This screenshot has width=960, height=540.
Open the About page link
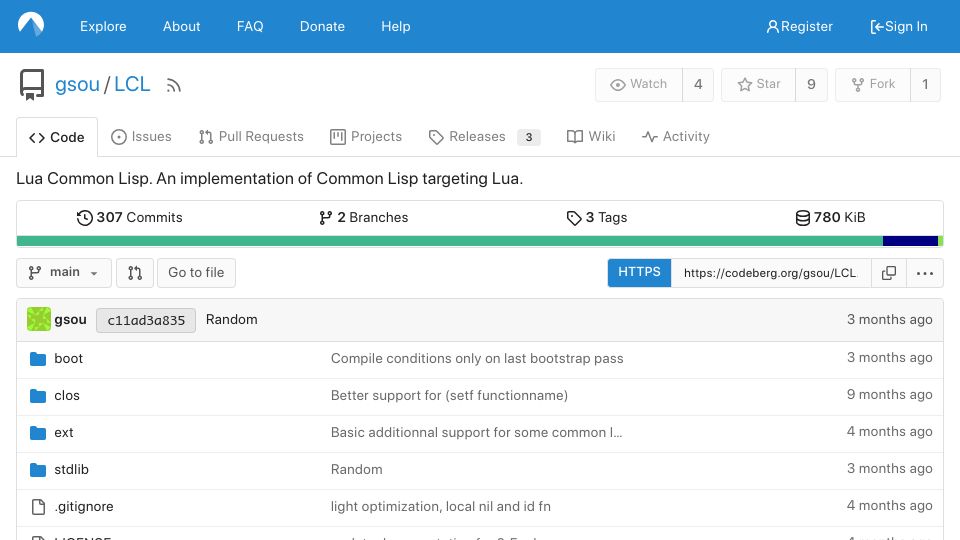(181, 26)
